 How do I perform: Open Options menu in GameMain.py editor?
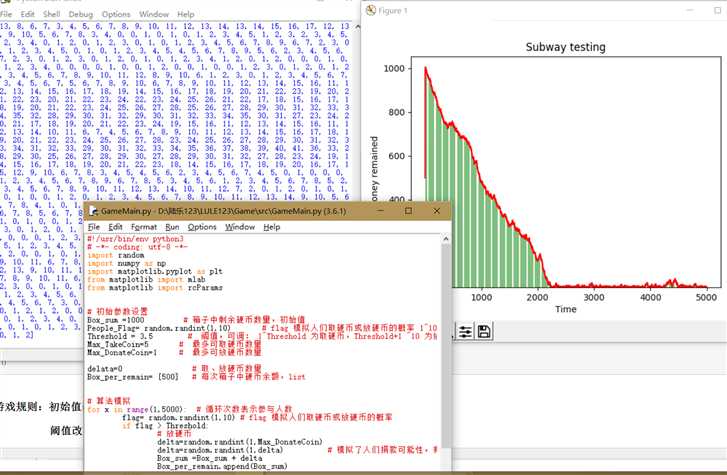202,227
